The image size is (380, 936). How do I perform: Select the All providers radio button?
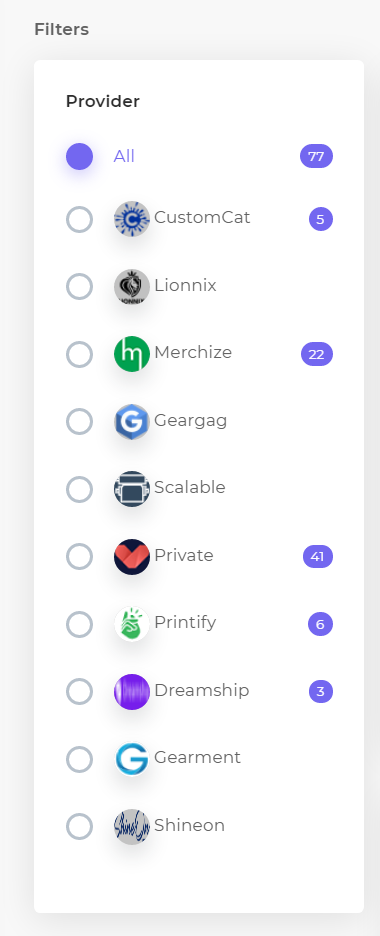(x=79, y=156)
